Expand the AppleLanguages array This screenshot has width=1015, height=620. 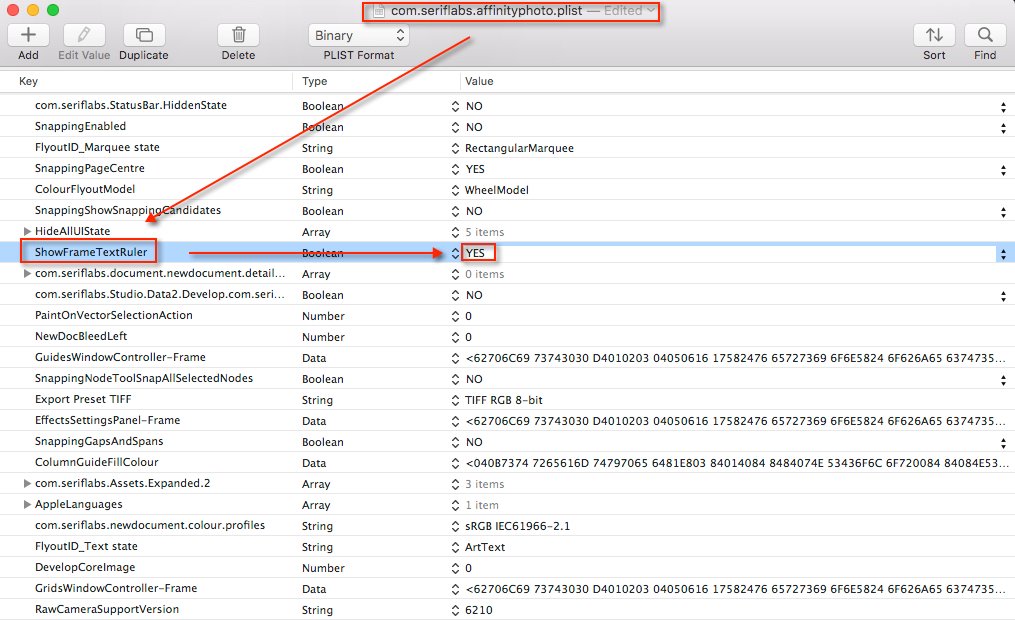pos(27,505)
